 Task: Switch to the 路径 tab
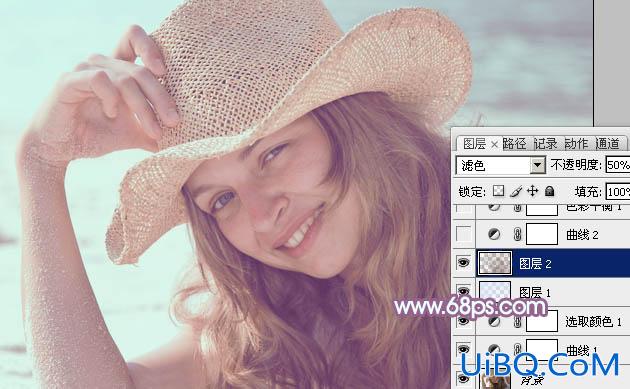pyautogui.click(x=515, y=143)
